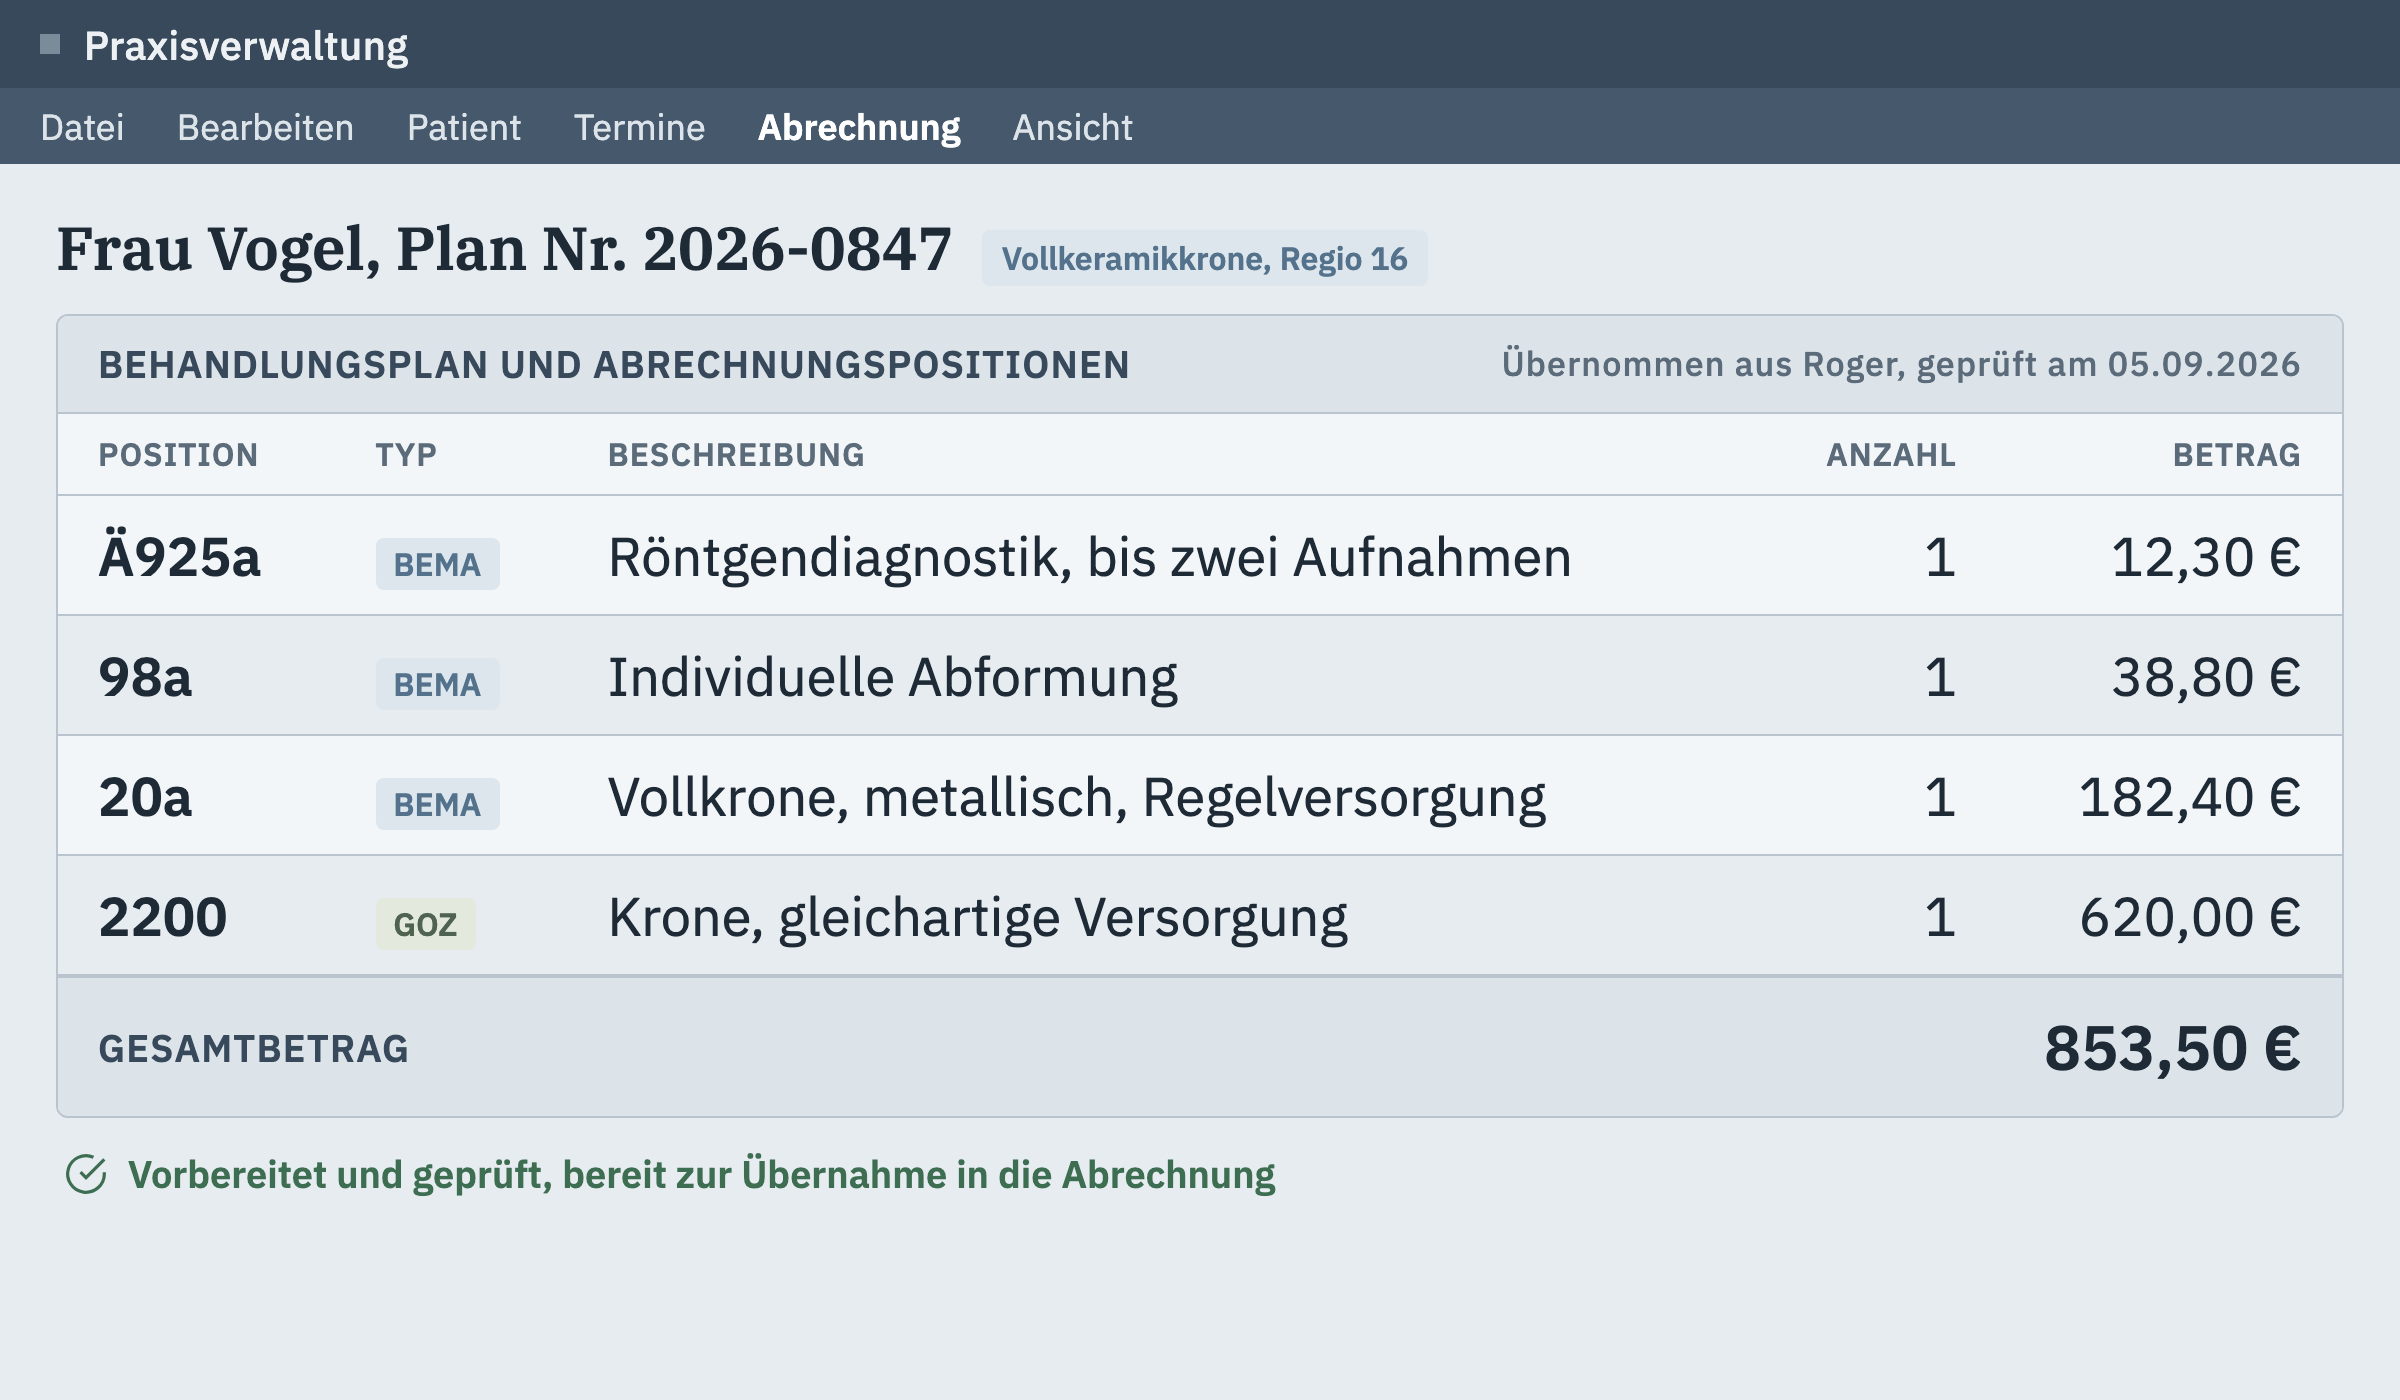Click amount 12,30 €

[2205, 557]
